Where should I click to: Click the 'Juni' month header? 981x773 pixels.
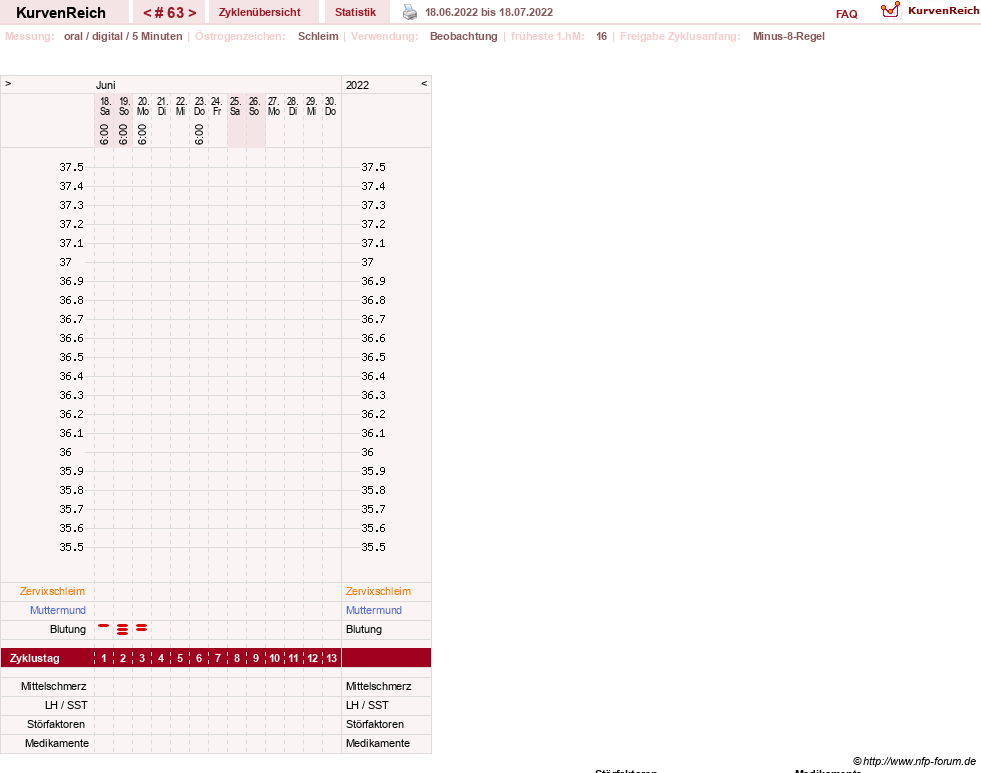106,85
